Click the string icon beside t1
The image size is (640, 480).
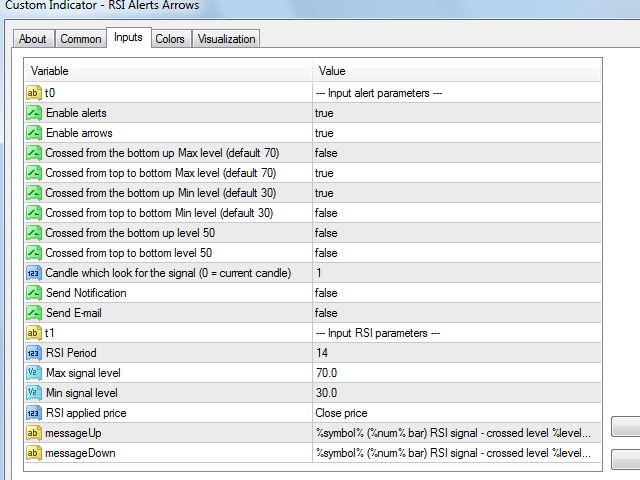pos(34,333)
